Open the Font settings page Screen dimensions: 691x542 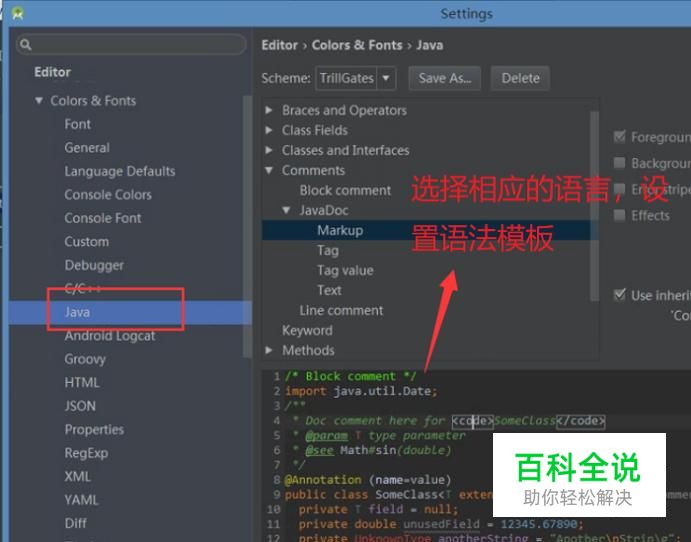[x=78, y=124]
